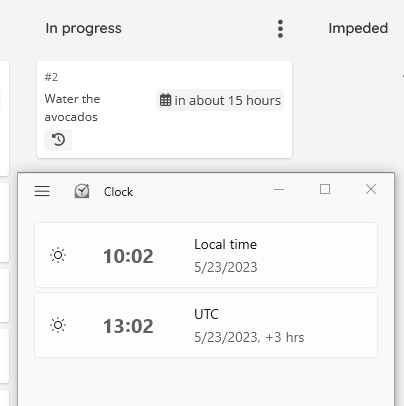Close the Clock window
Screen dimensions: 404x406
[371, 189]
